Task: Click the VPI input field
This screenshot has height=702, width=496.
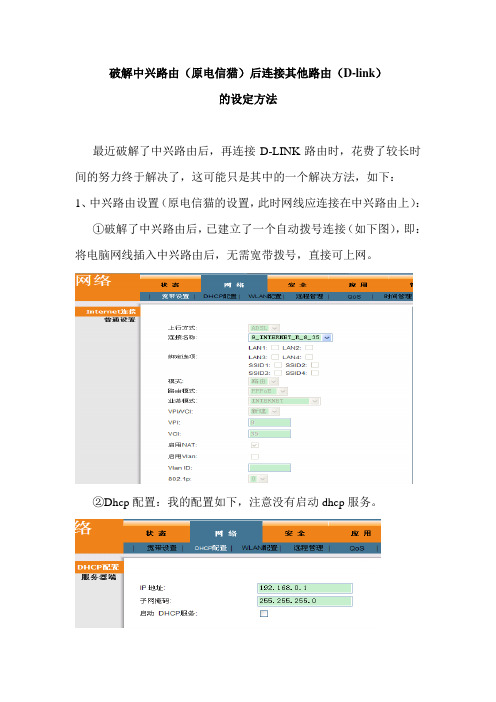Action: 269,423
